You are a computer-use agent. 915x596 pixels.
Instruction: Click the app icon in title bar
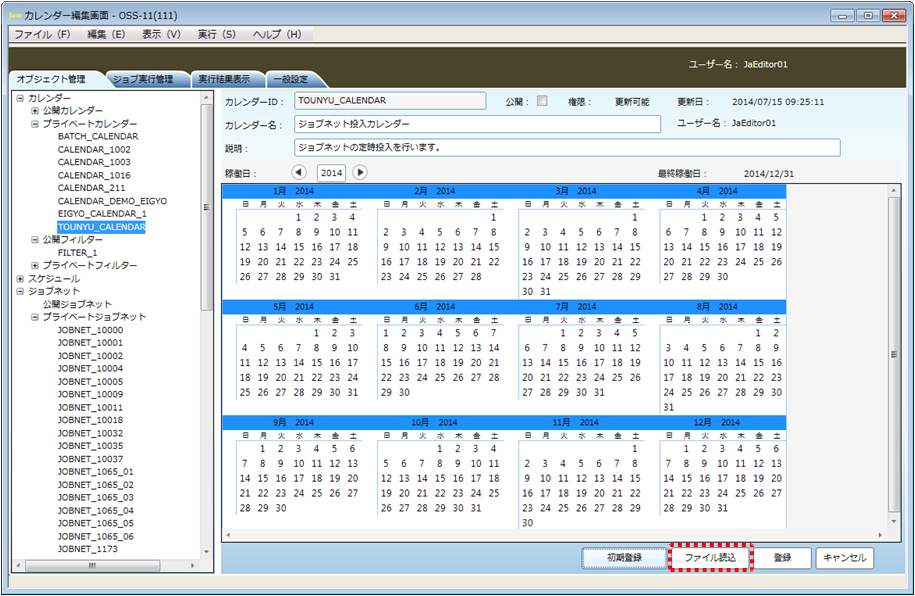[14, 15]
